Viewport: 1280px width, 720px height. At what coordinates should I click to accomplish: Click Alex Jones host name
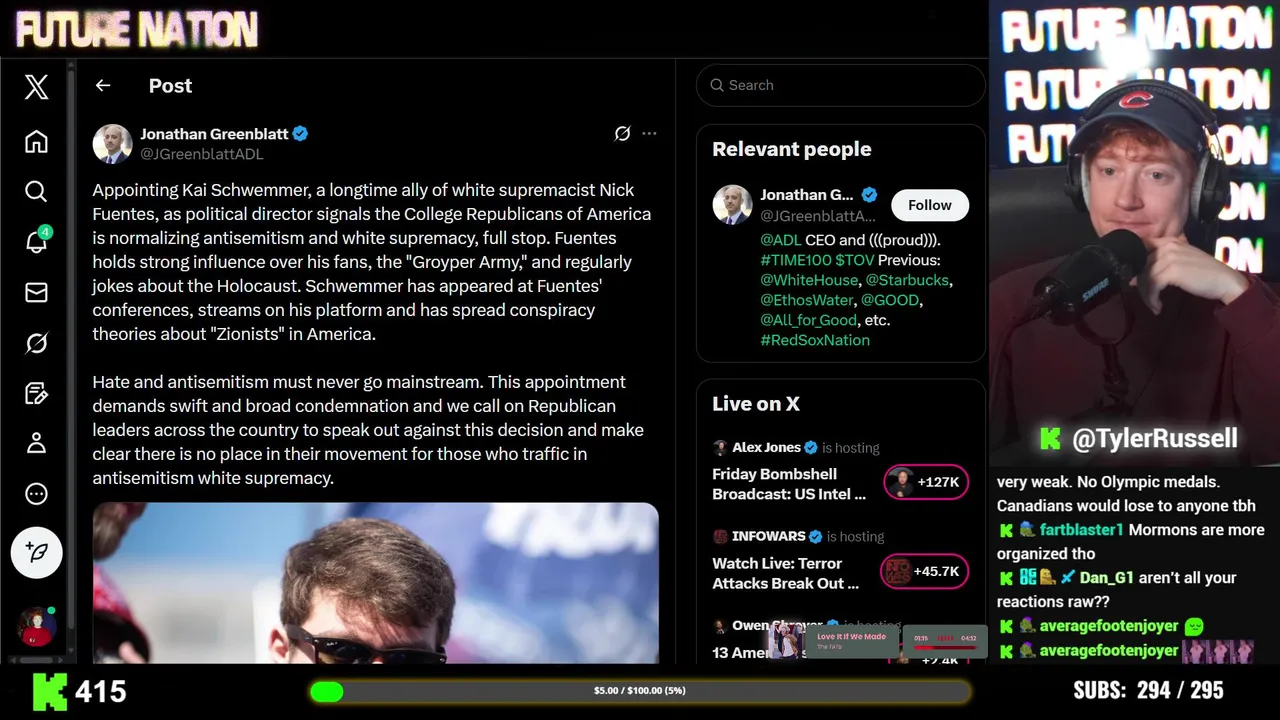(x=767, y=447)
